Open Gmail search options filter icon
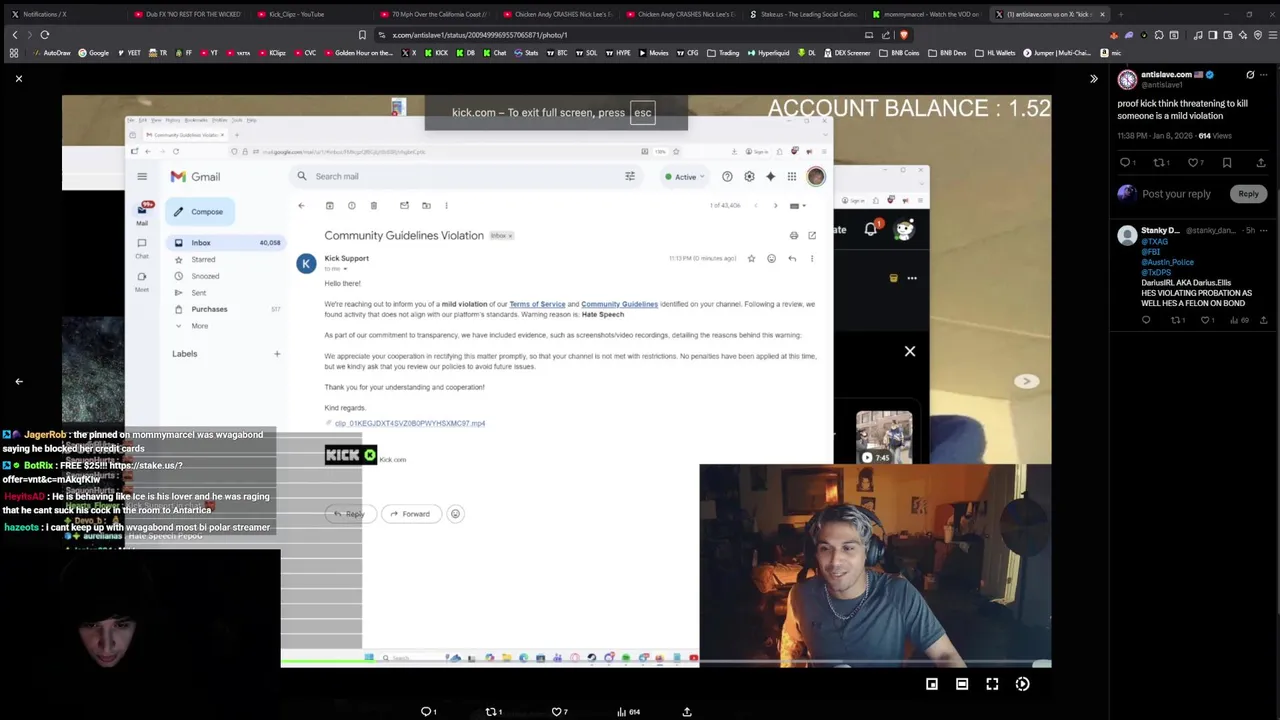The height and width of the screenshot is (720, 1280). [x=630, y=176]
